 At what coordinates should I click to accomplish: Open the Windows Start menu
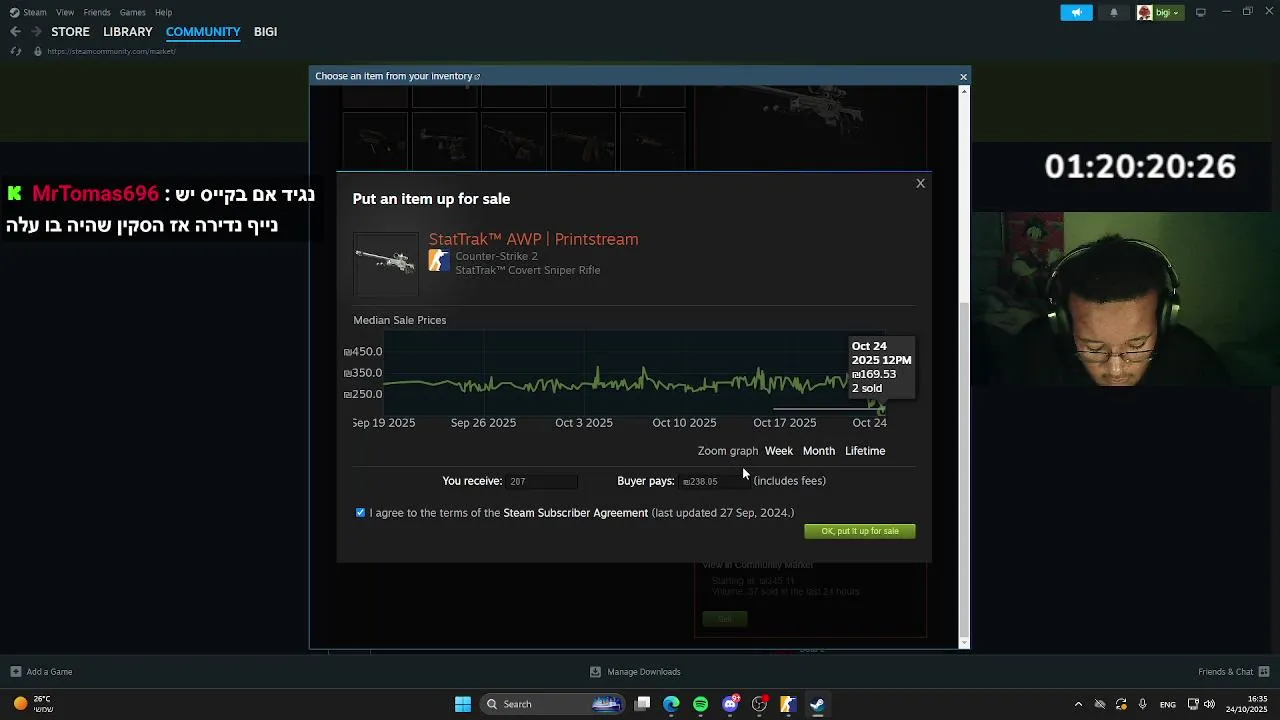point(463,704)
